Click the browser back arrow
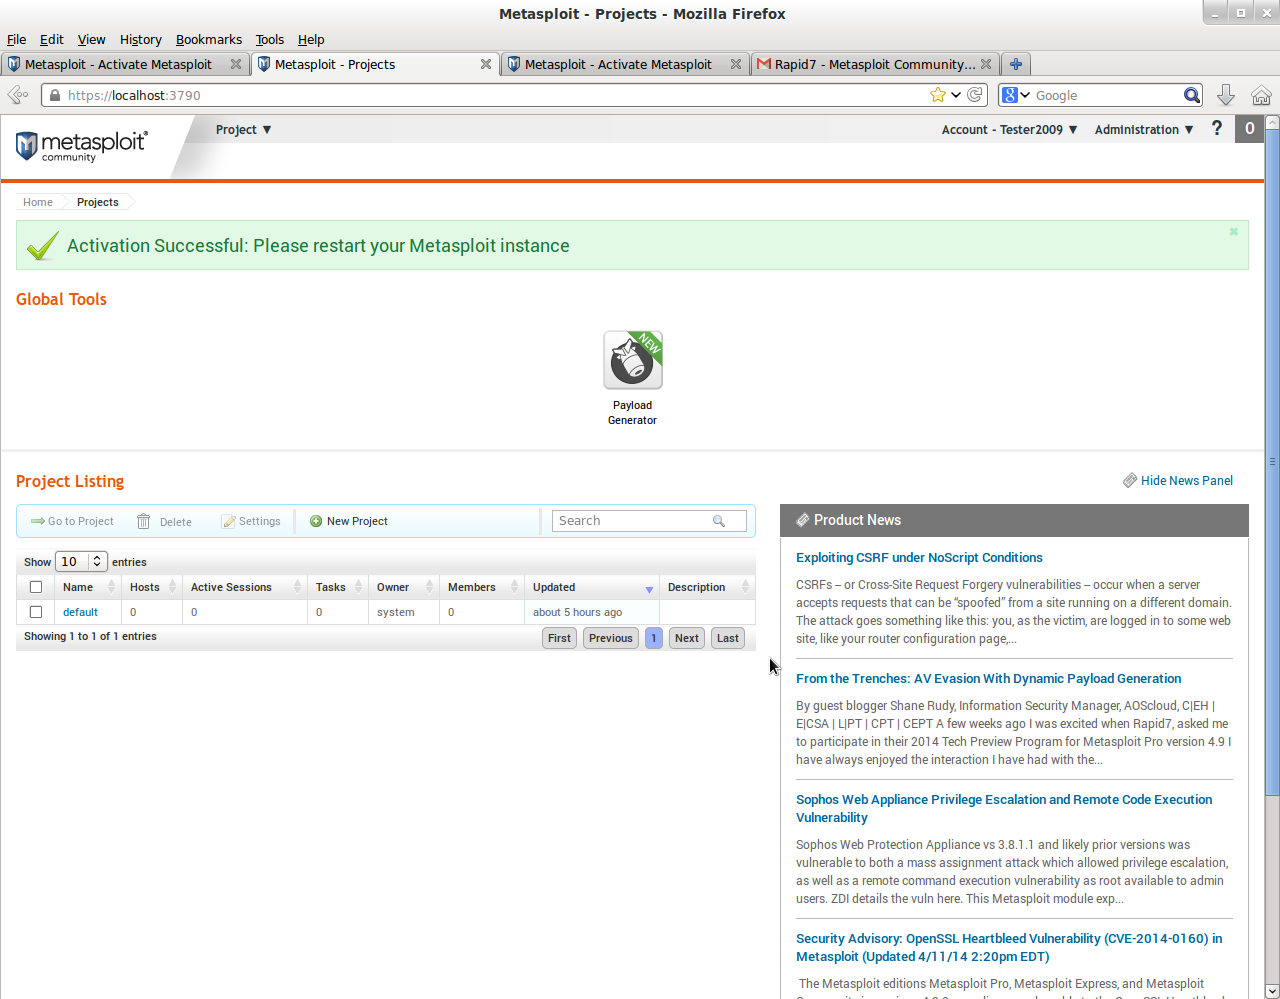This screenshot has width=1280, height=999. coord(17,95)
